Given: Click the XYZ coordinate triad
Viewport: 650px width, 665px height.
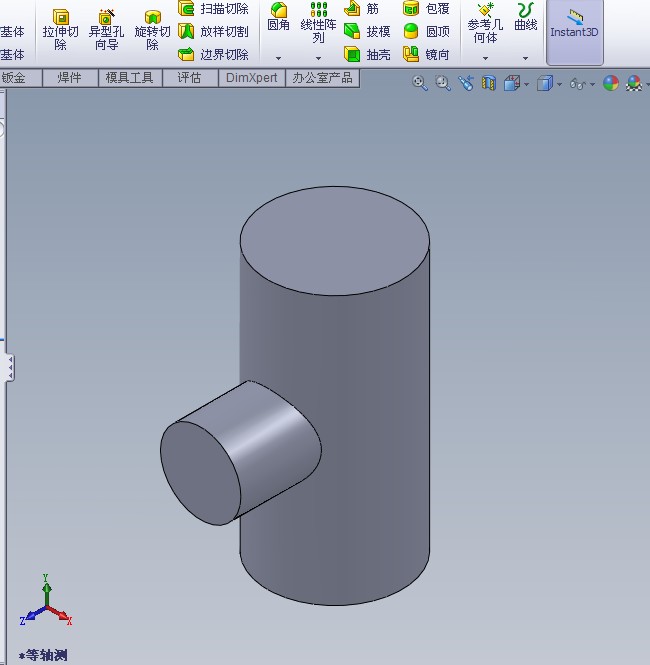Looking at the screenshot, I should (46, 601).
